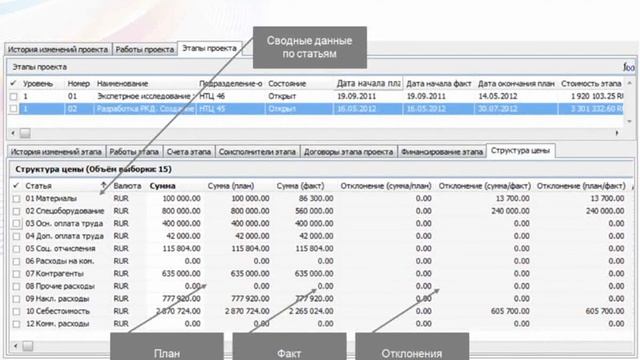
Task: Check the 09 Накл. расходы checkbox
Action: (x=16, y=299)
